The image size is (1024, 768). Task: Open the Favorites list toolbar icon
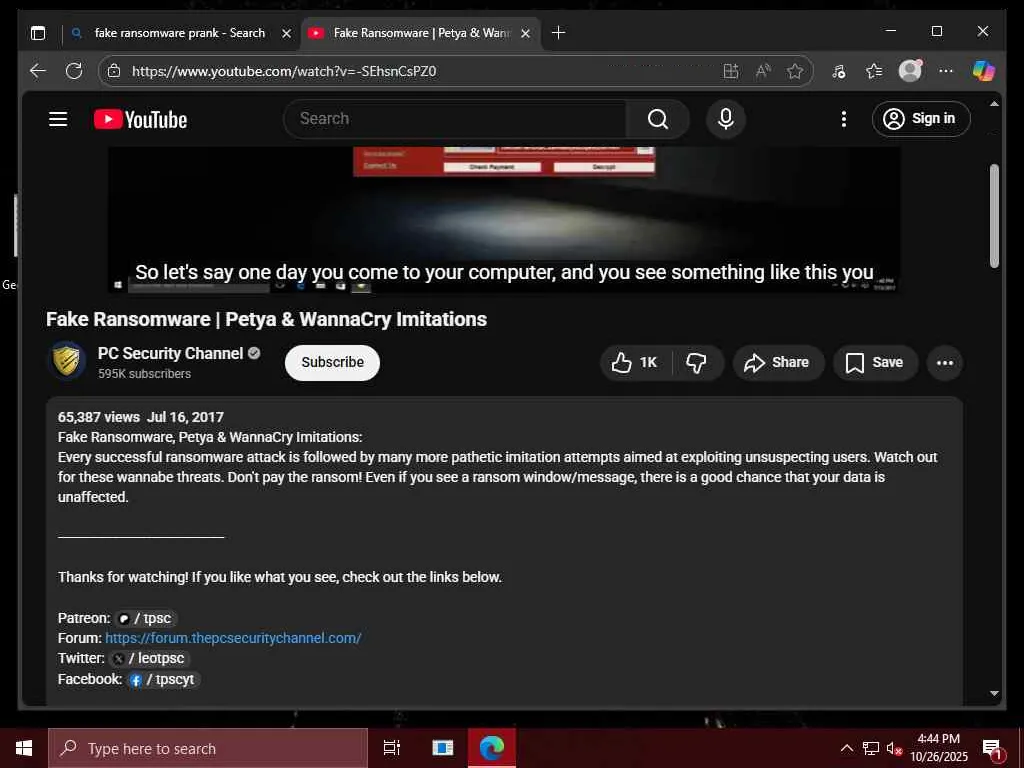(x=874, y=71)
